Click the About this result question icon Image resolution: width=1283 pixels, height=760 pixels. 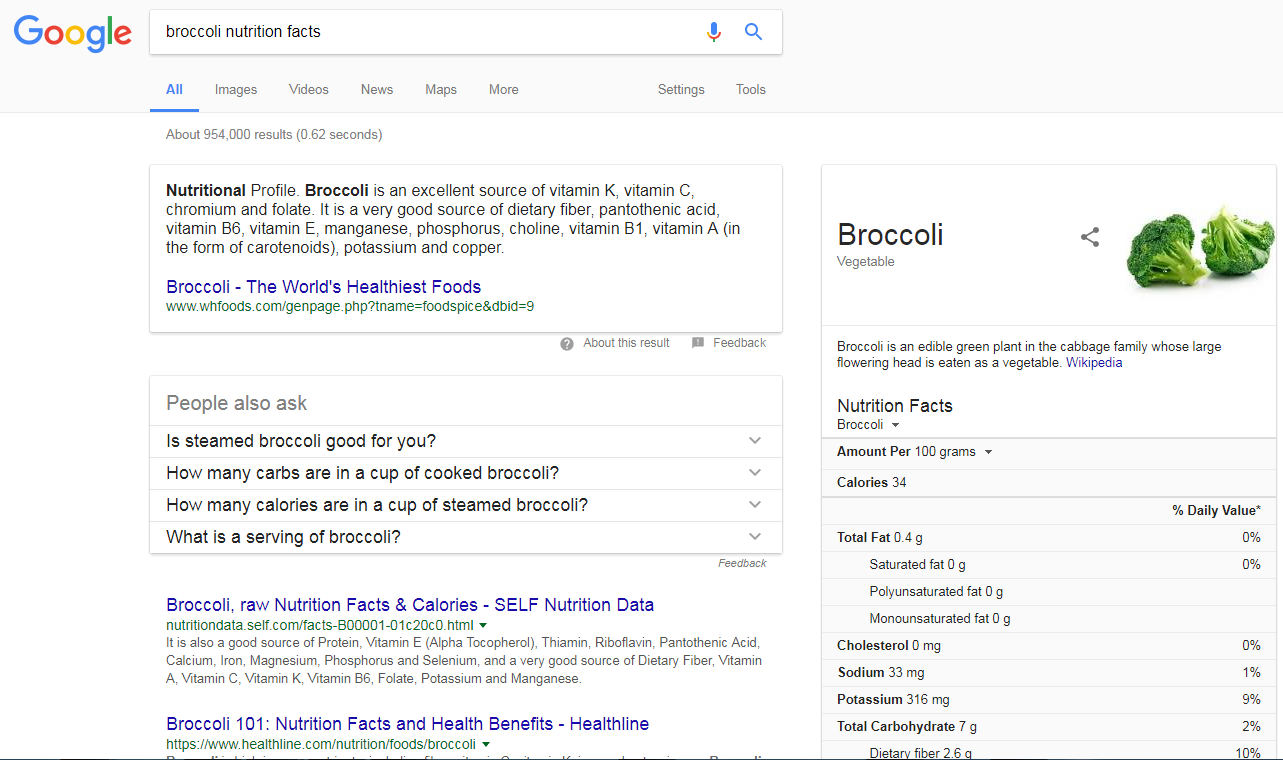(x=567, y=344)
